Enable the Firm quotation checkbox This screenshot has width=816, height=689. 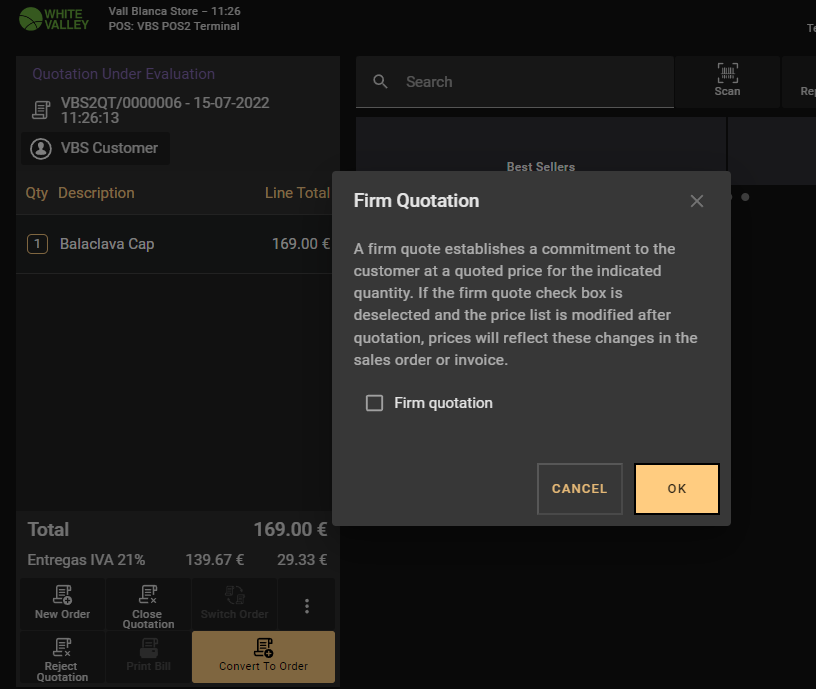tap(375, 403)
